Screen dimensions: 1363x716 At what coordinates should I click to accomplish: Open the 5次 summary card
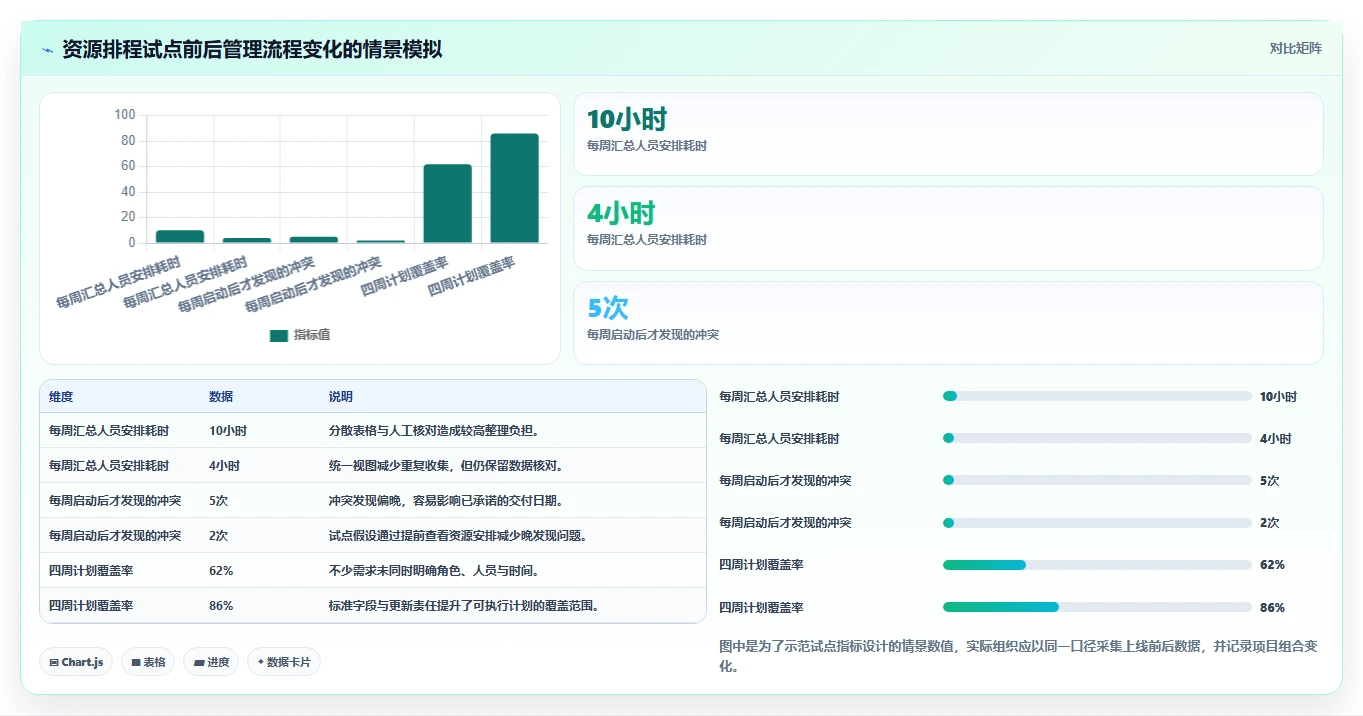tap(948, 323)
